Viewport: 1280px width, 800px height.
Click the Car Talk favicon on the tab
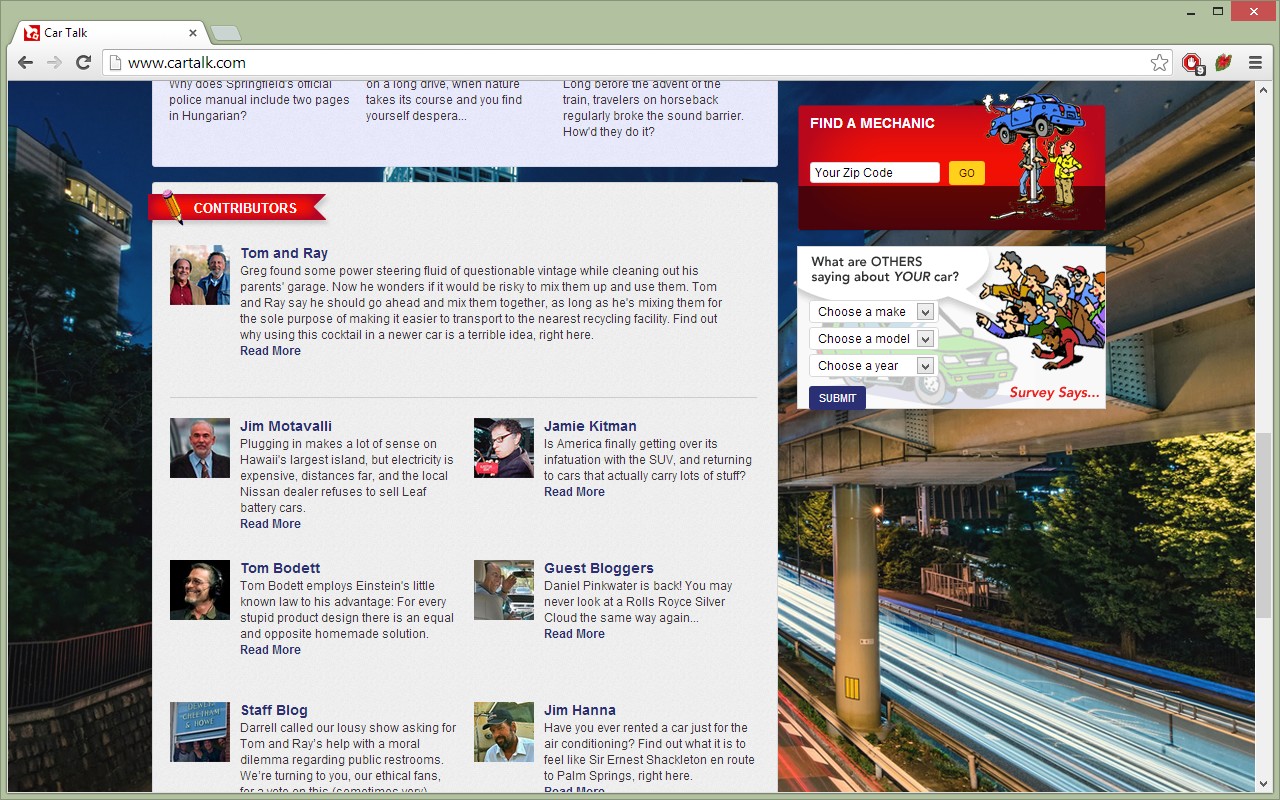pos(32,33)
